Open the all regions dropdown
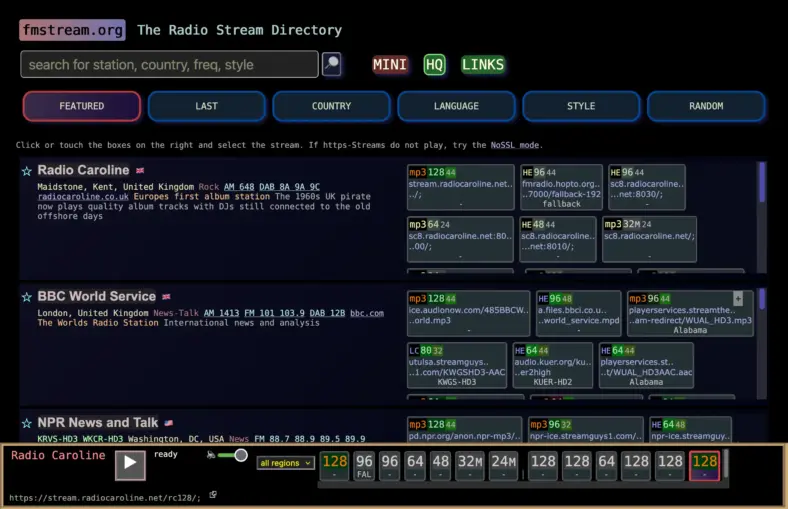Screen dimensions: 788x509 (285, 463)
